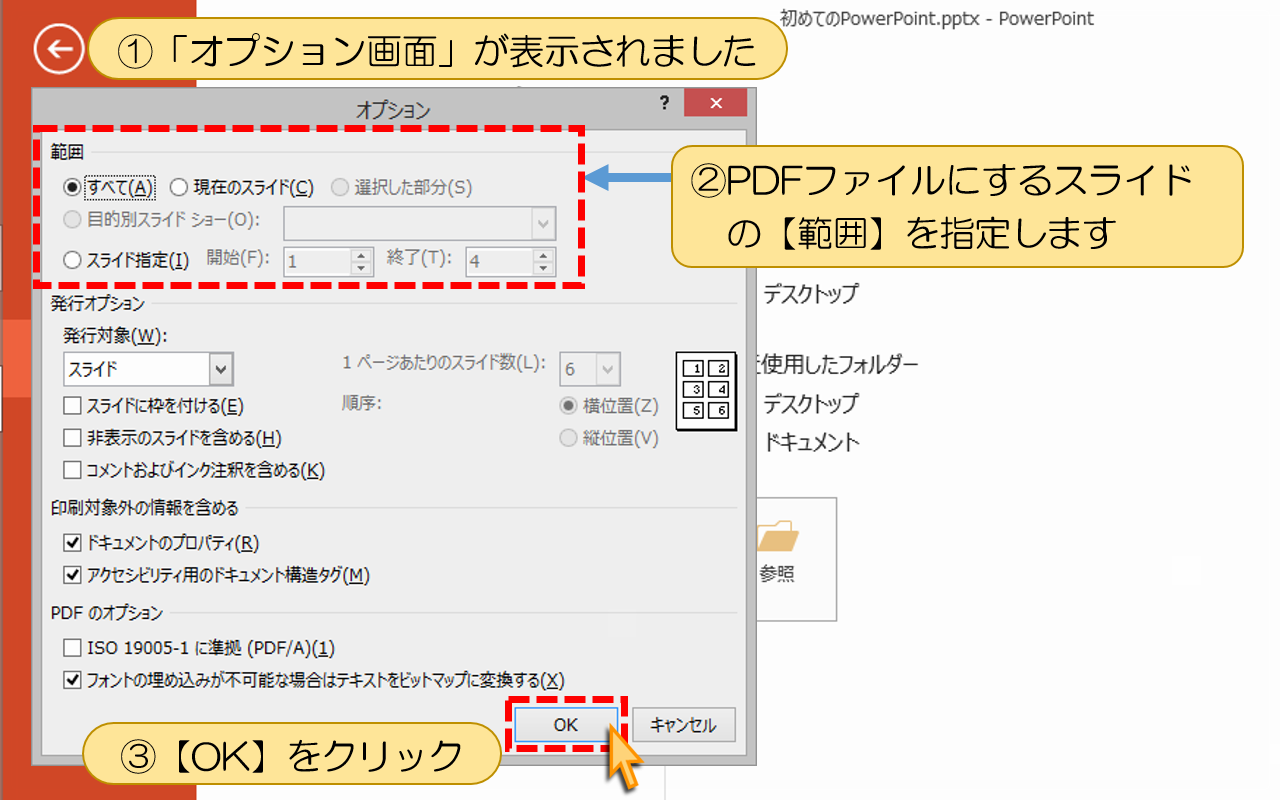Select デスクトップ under recently used folders

pyautogui.click(x=810, y=403)
